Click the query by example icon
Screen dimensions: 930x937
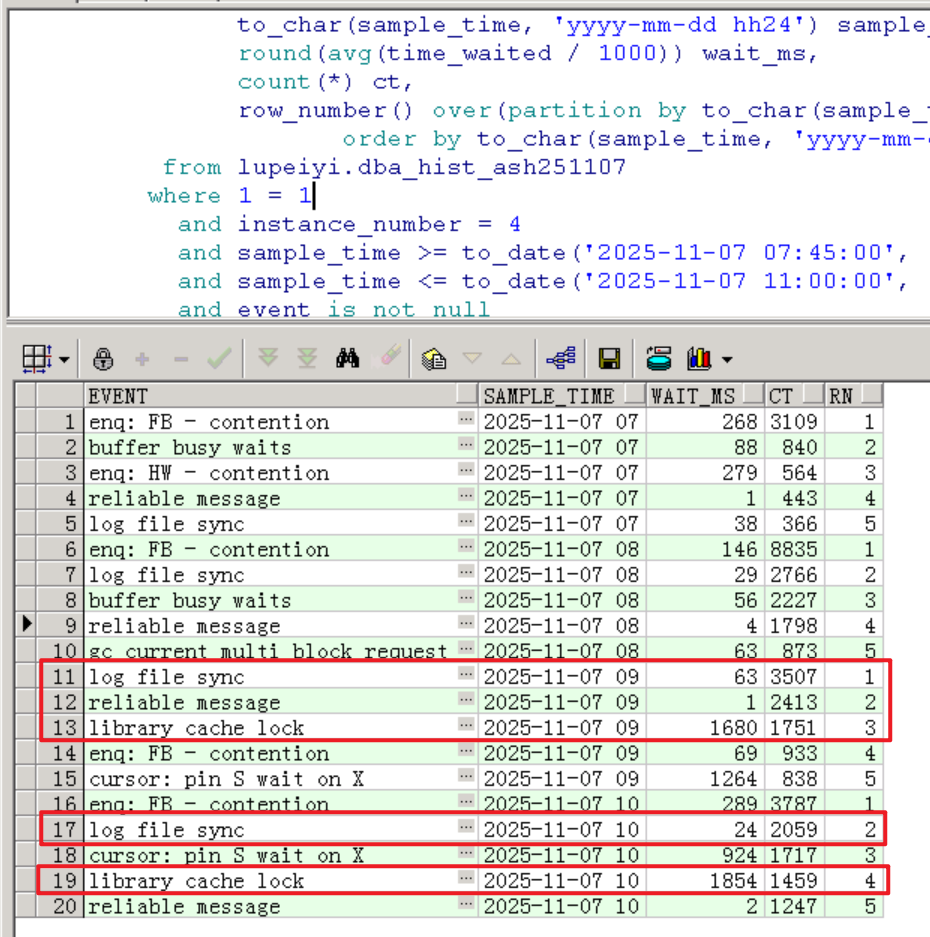click(434, 359)
